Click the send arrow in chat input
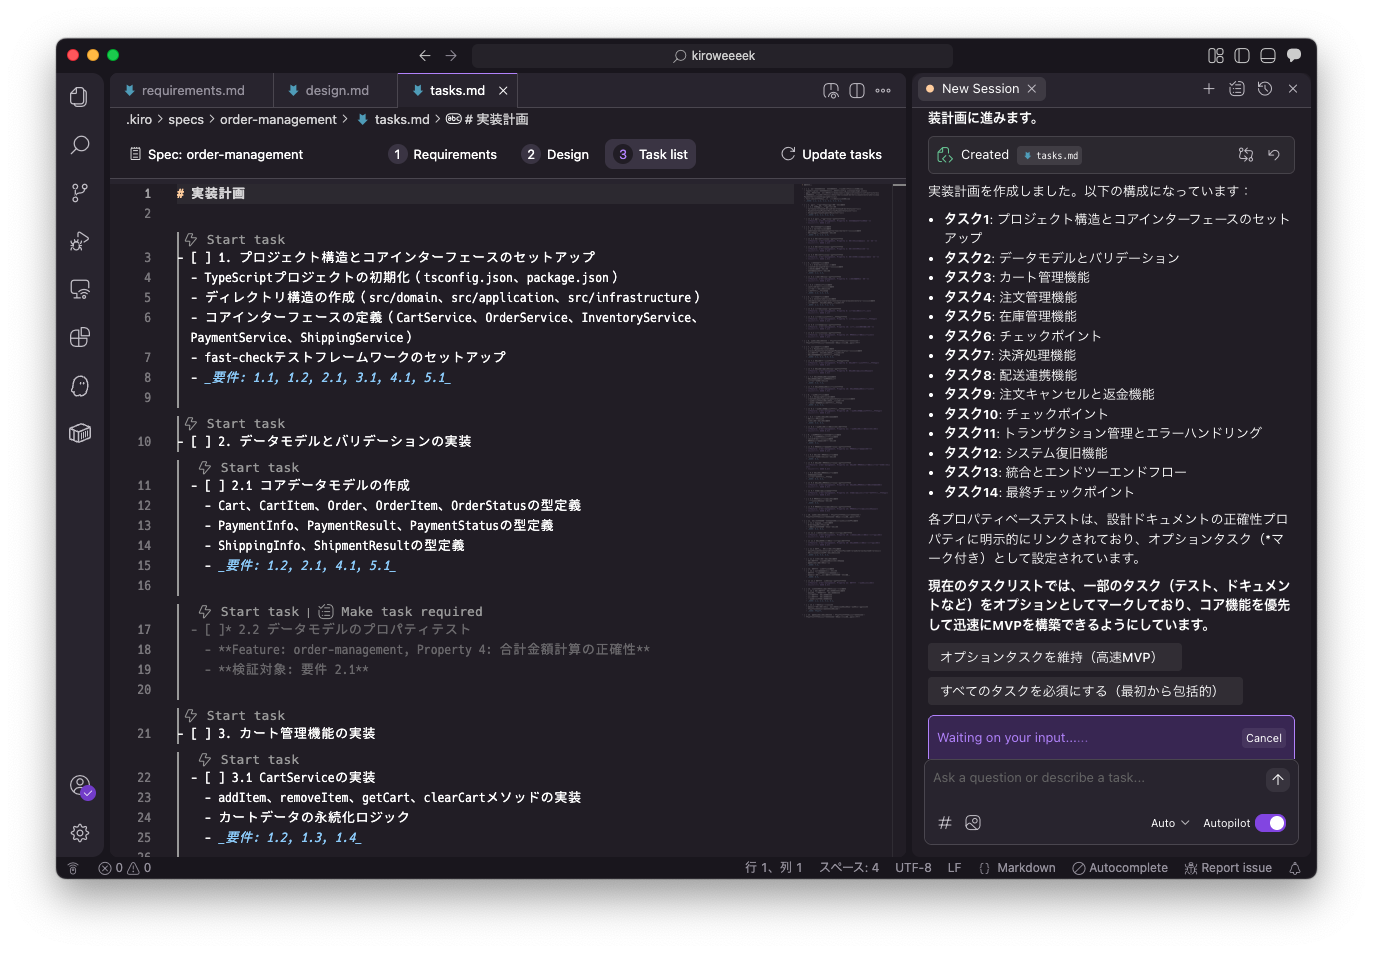1373x953 pixels. click(x=1277, y=780)
